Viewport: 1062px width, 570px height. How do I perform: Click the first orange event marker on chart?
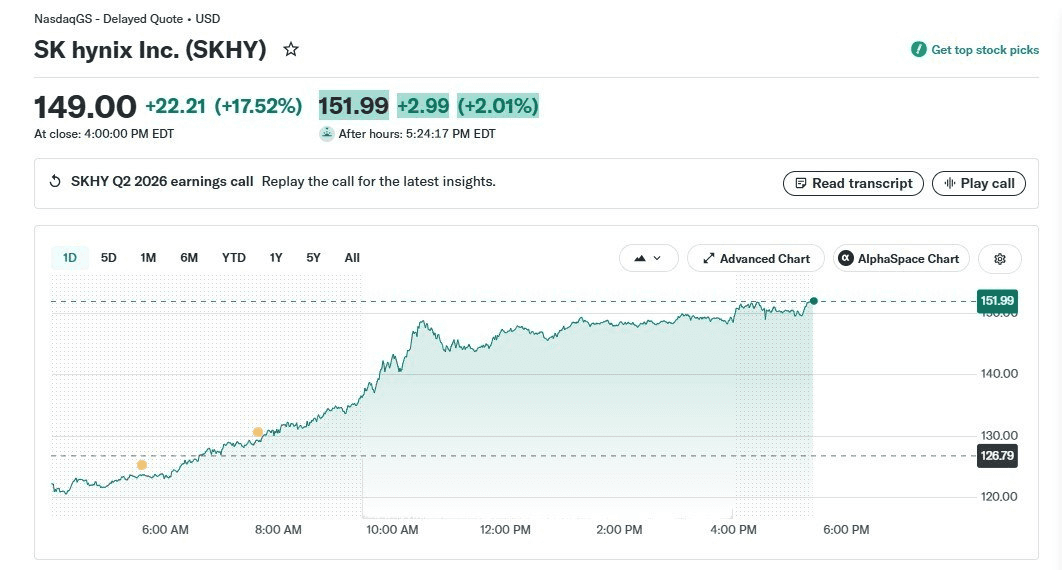pos(142,465)
